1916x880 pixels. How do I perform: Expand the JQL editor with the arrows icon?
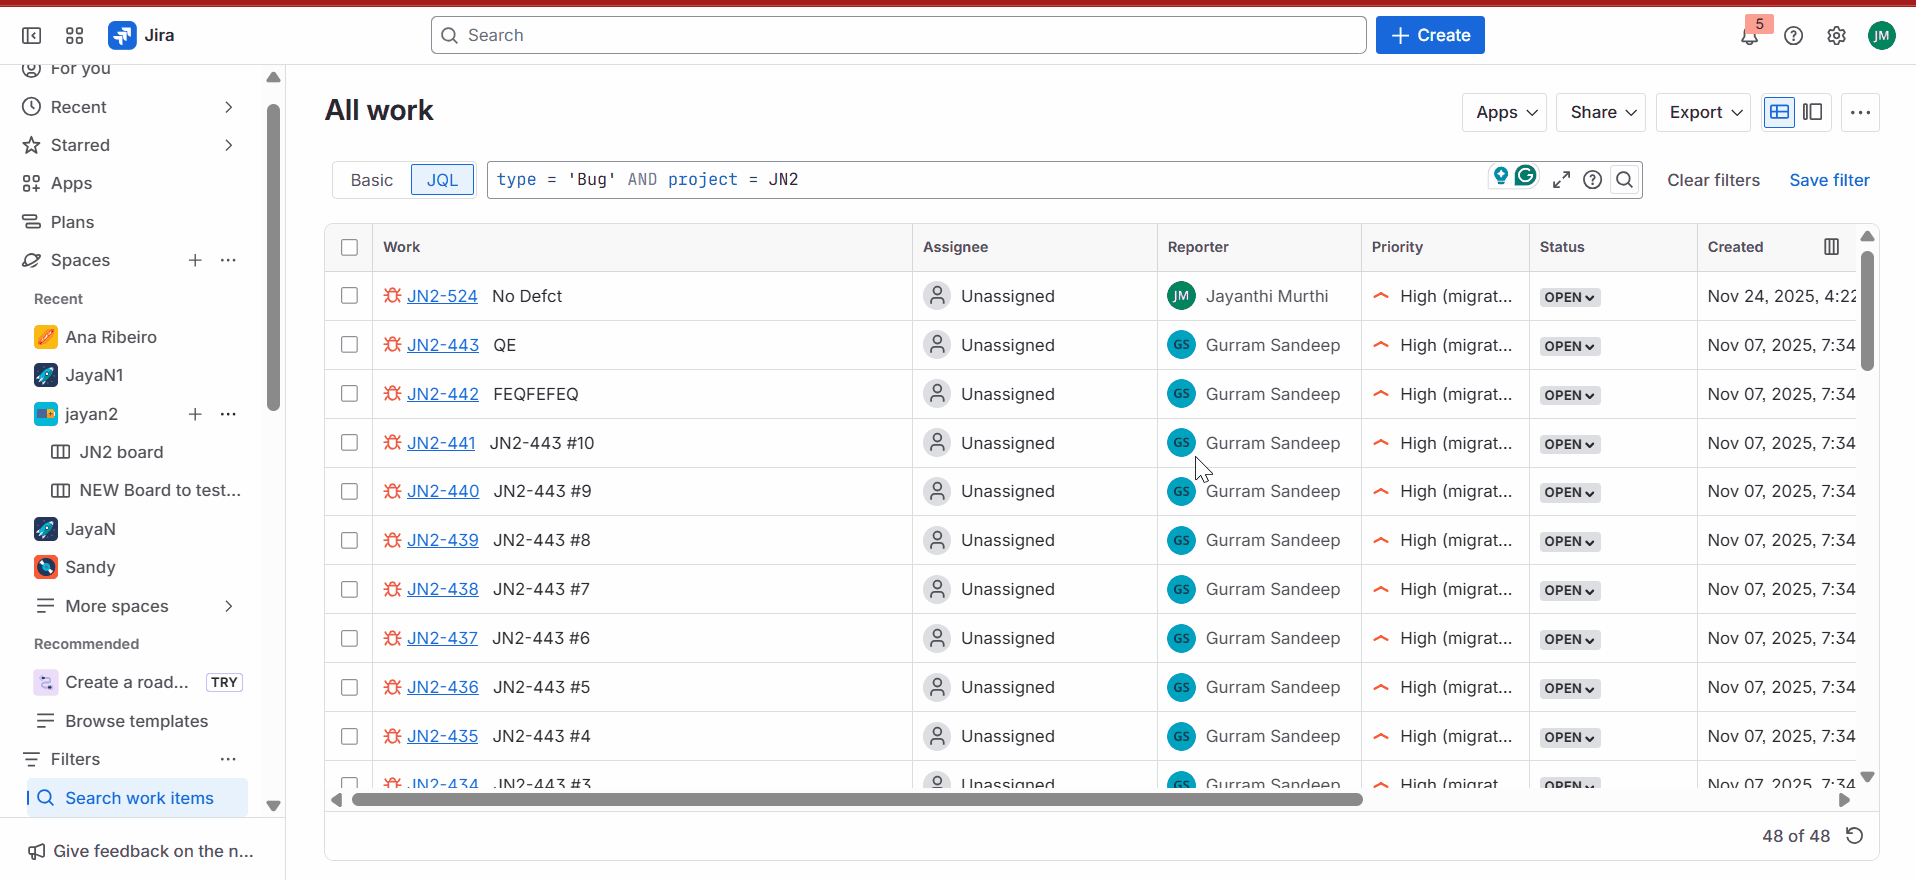click(1561, 180)
